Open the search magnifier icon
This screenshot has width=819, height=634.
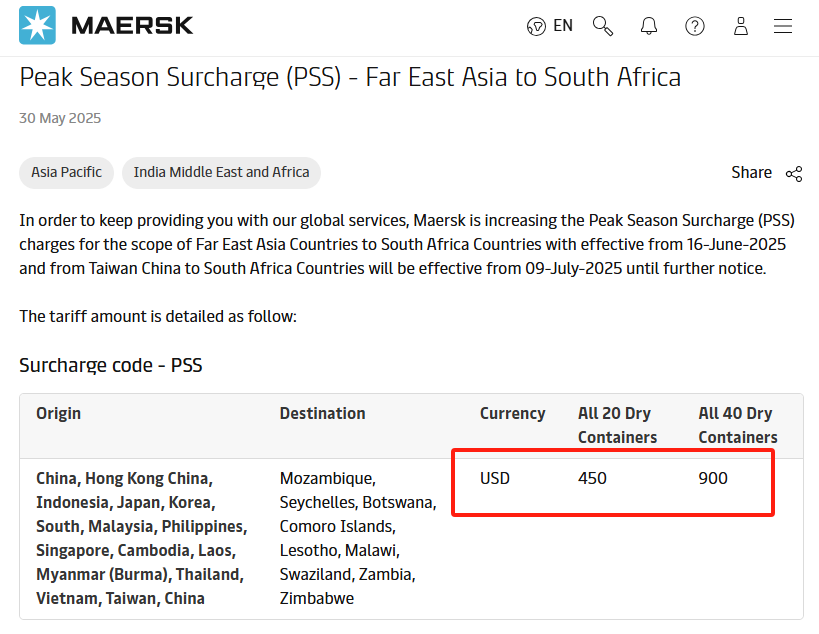pos(603,26)
